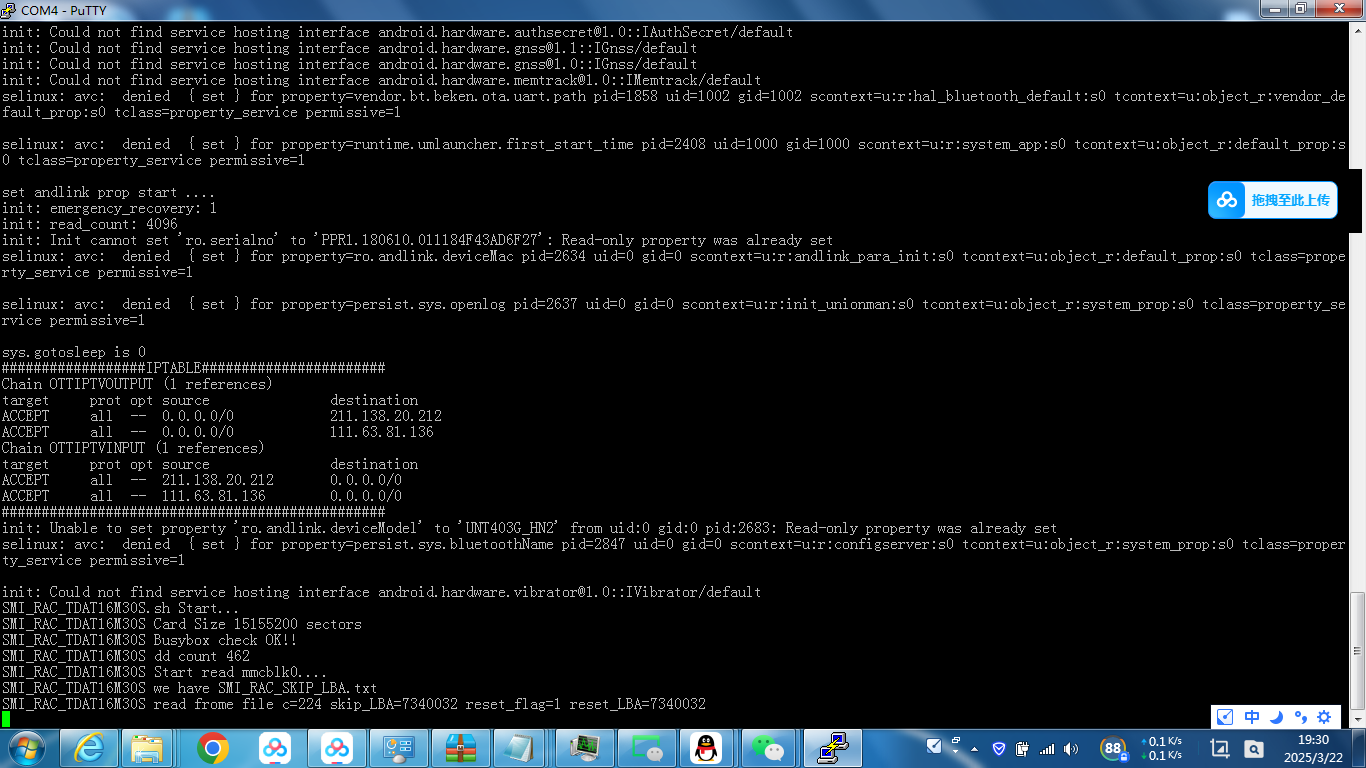The width and height of the screenshot is (1366, 768).
Task: Open the blue shield security tray icon
Action: 999,748
